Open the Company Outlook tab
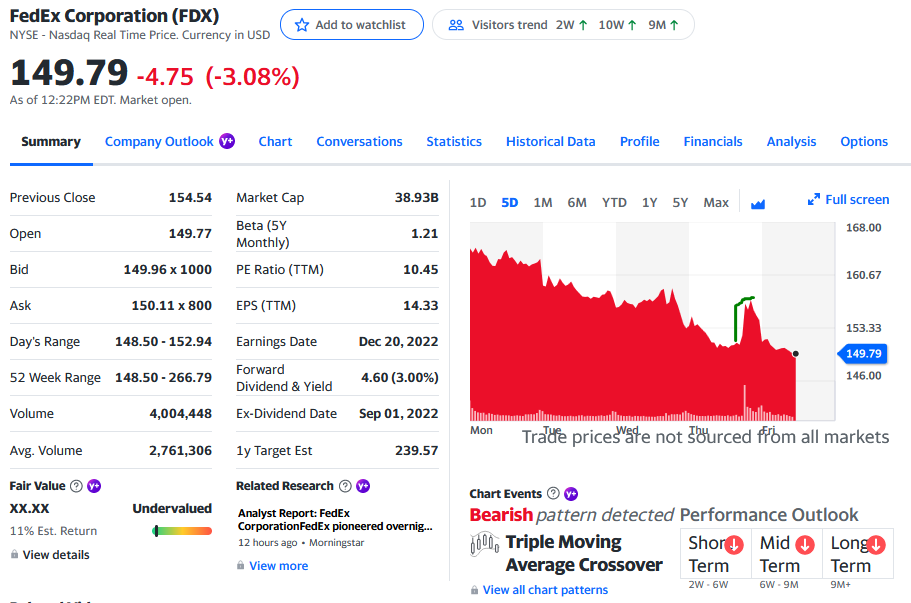This screenshot has height=603, width=911. 159,142
